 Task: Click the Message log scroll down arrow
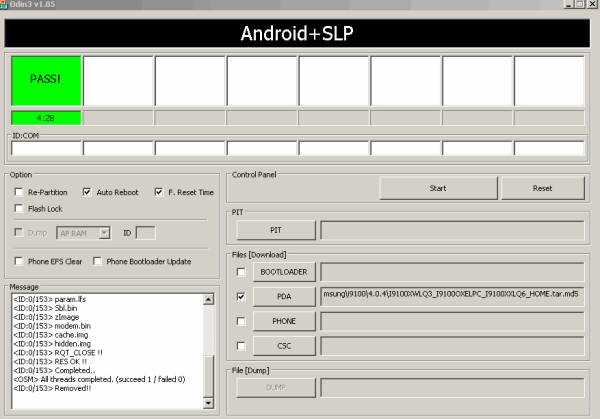(208, 403)
